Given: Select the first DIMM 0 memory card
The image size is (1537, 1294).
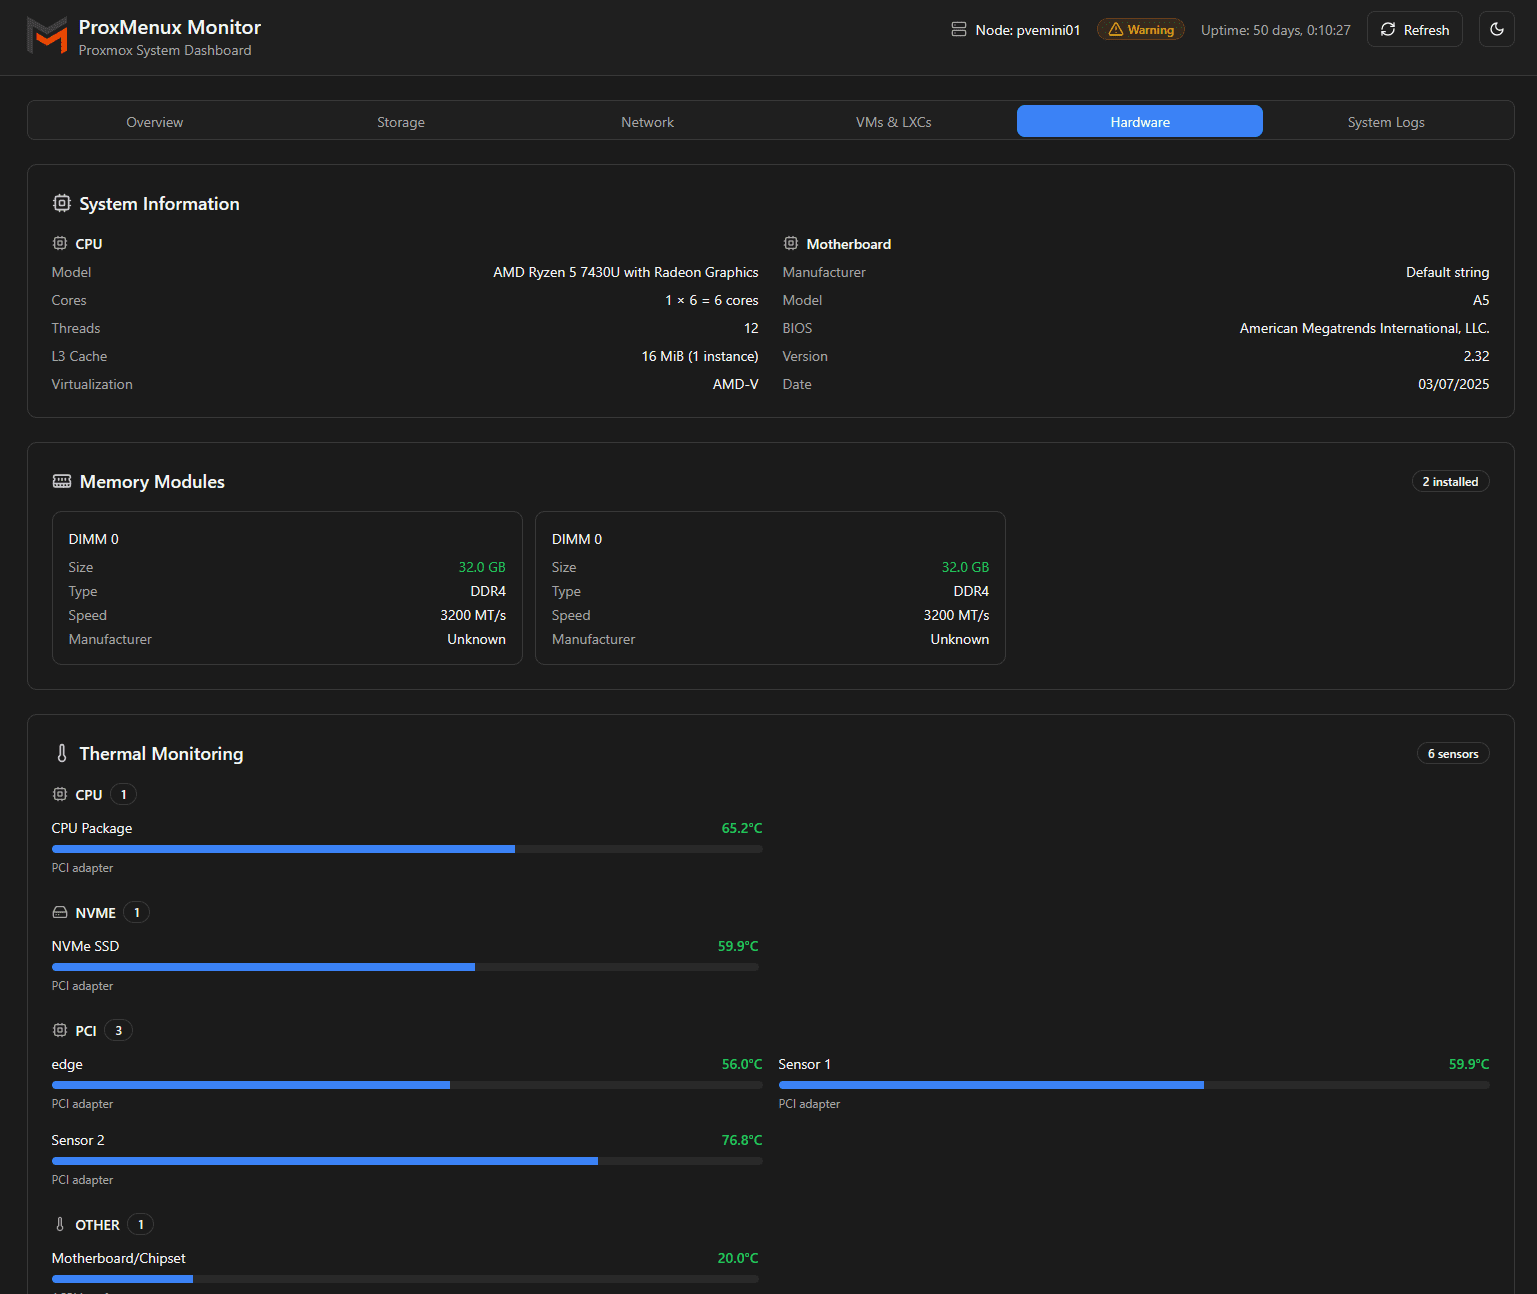Looking at the screenshot, I should 287,588.
